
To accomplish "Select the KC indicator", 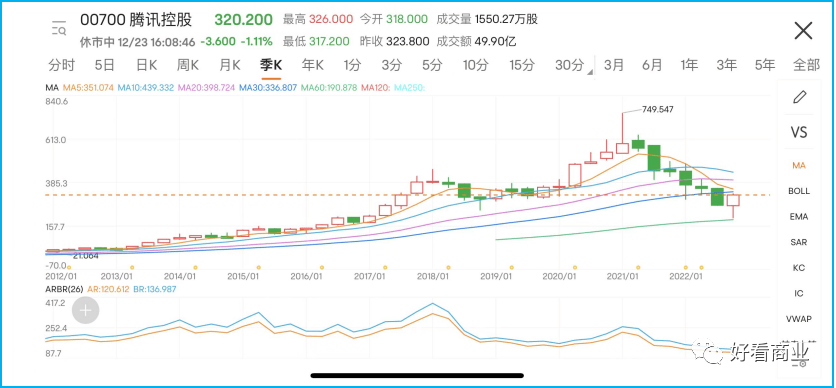I will click(799, 268).
